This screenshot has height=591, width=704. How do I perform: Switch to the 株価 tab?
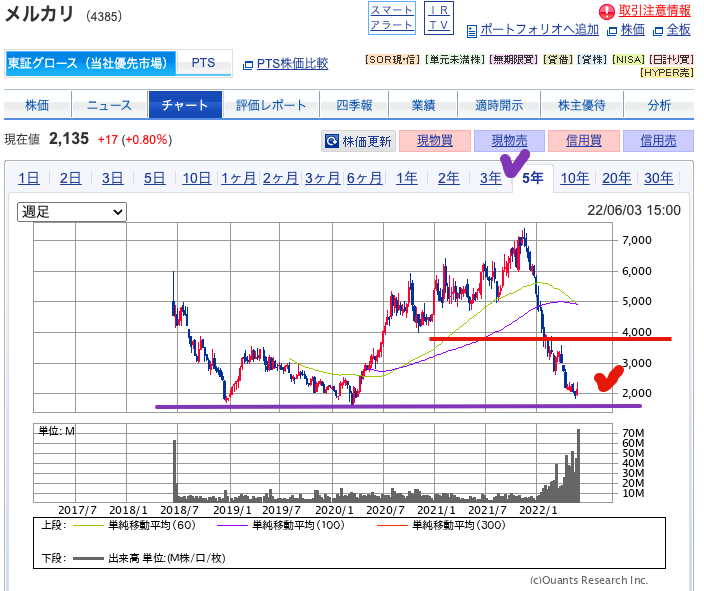coord(37,105)
